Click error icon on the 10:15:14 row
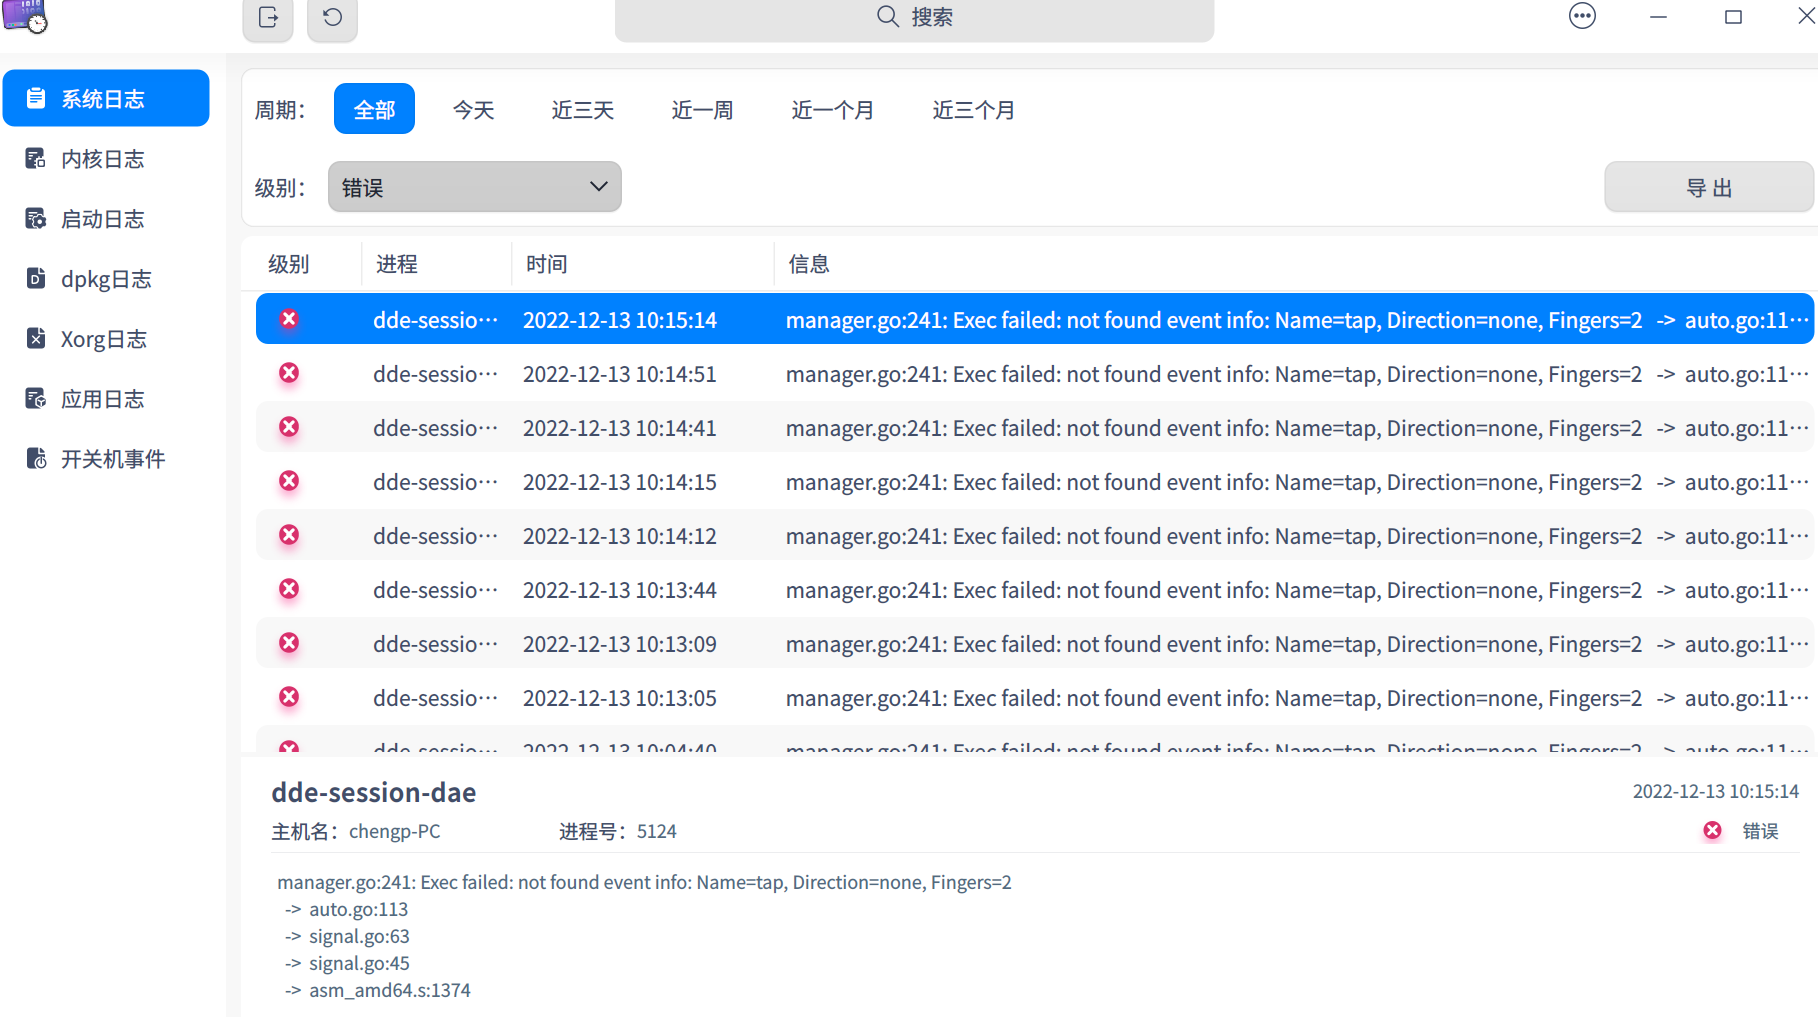Image resolution: width=1818 pixels, height=1017 pixels. coord(289,319)
